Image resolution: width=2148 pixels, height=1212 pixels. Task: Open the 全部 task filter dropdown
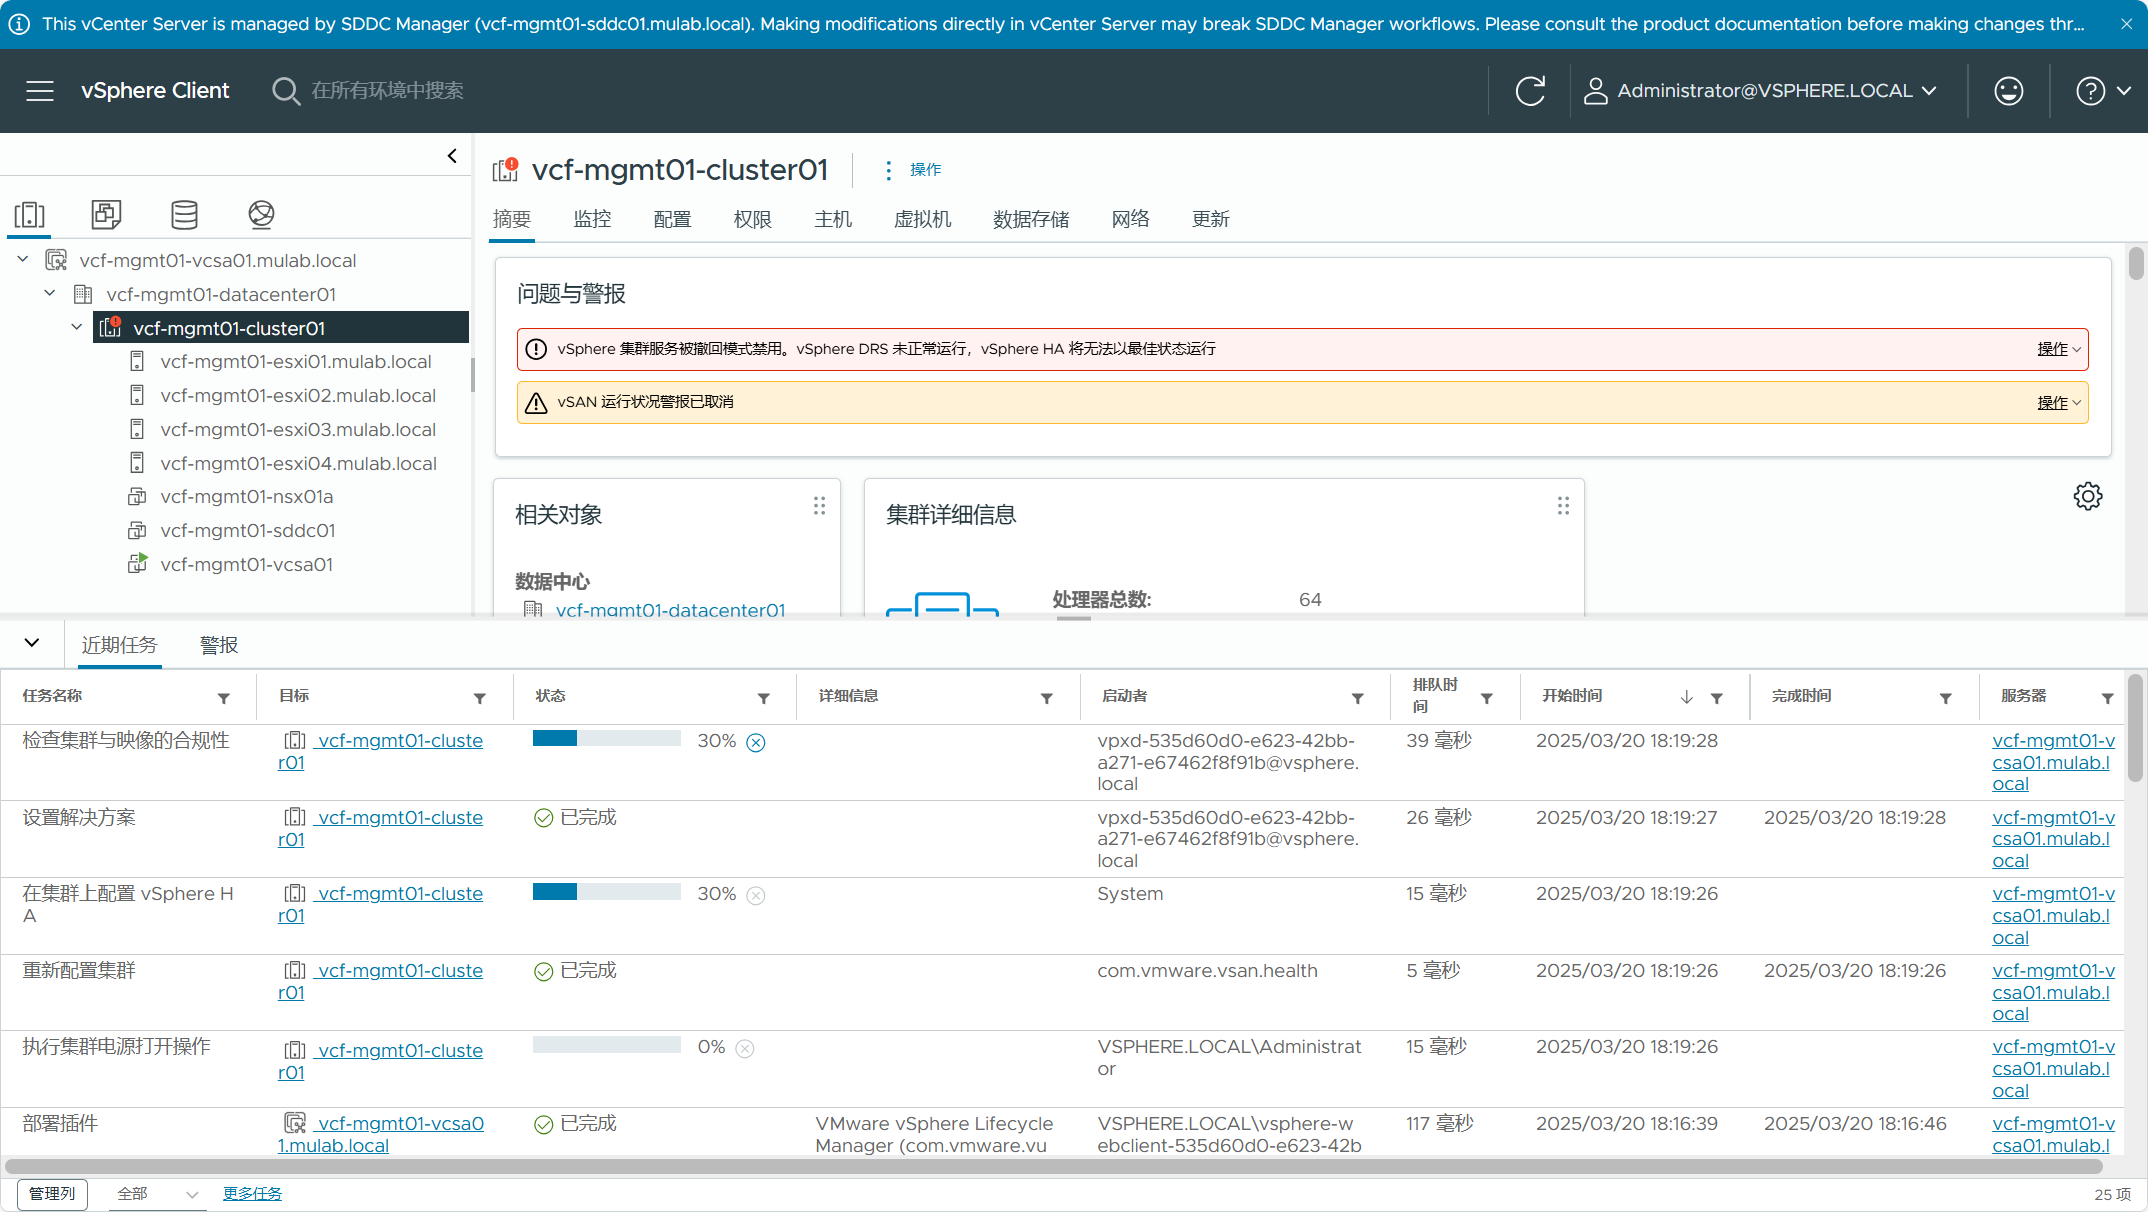click(x=158, y=1194)
